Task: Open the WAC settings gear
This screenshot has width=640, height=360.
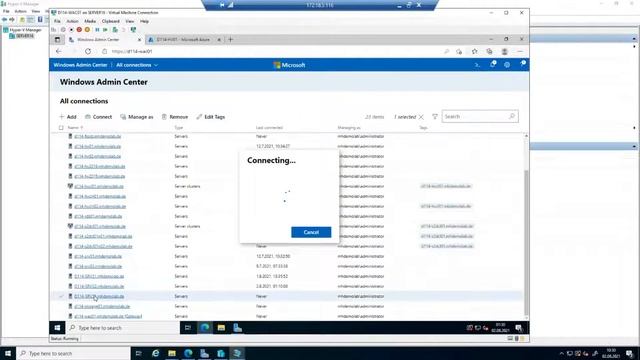Action: (x=507, y=65)
